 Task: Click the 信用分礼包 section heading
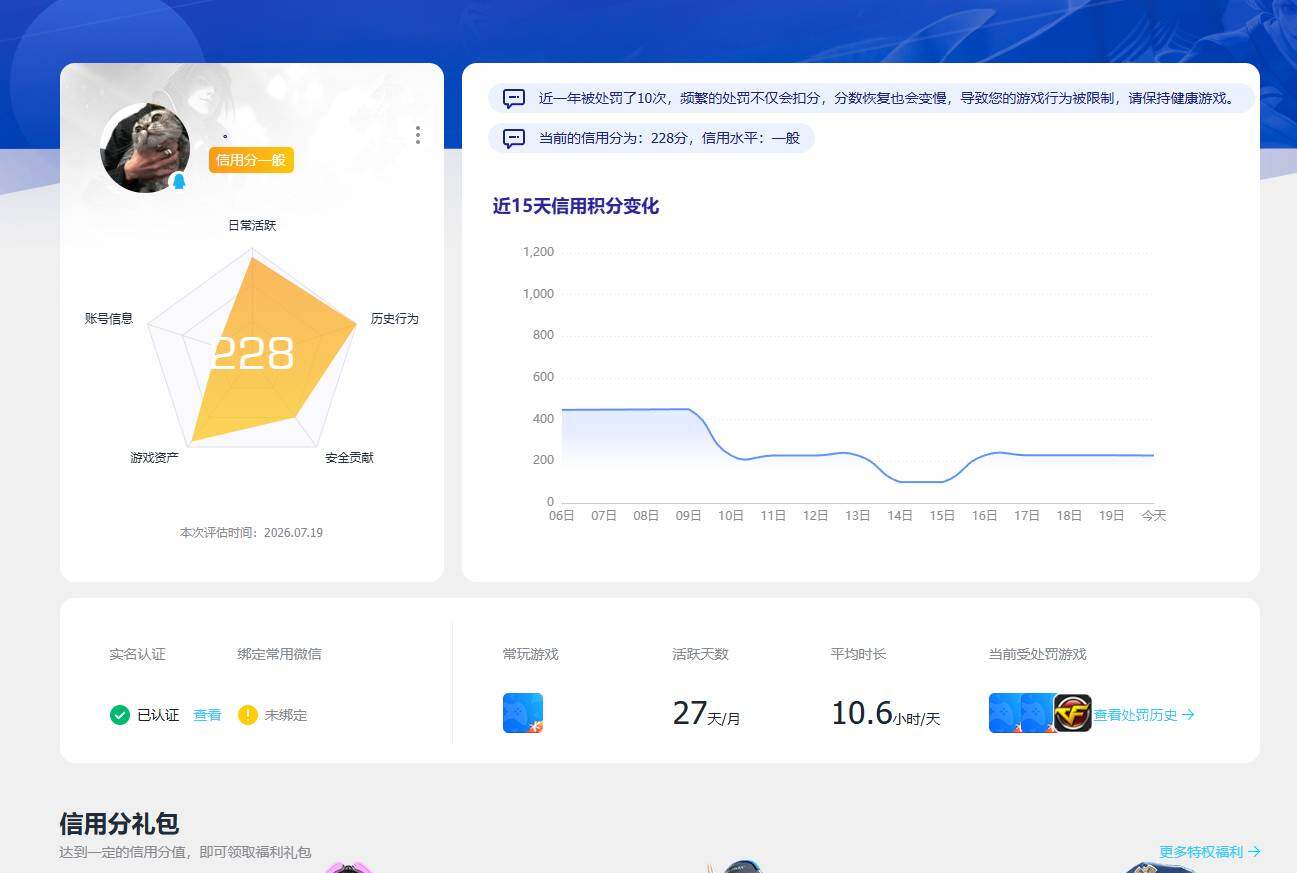tap(119, 824)
